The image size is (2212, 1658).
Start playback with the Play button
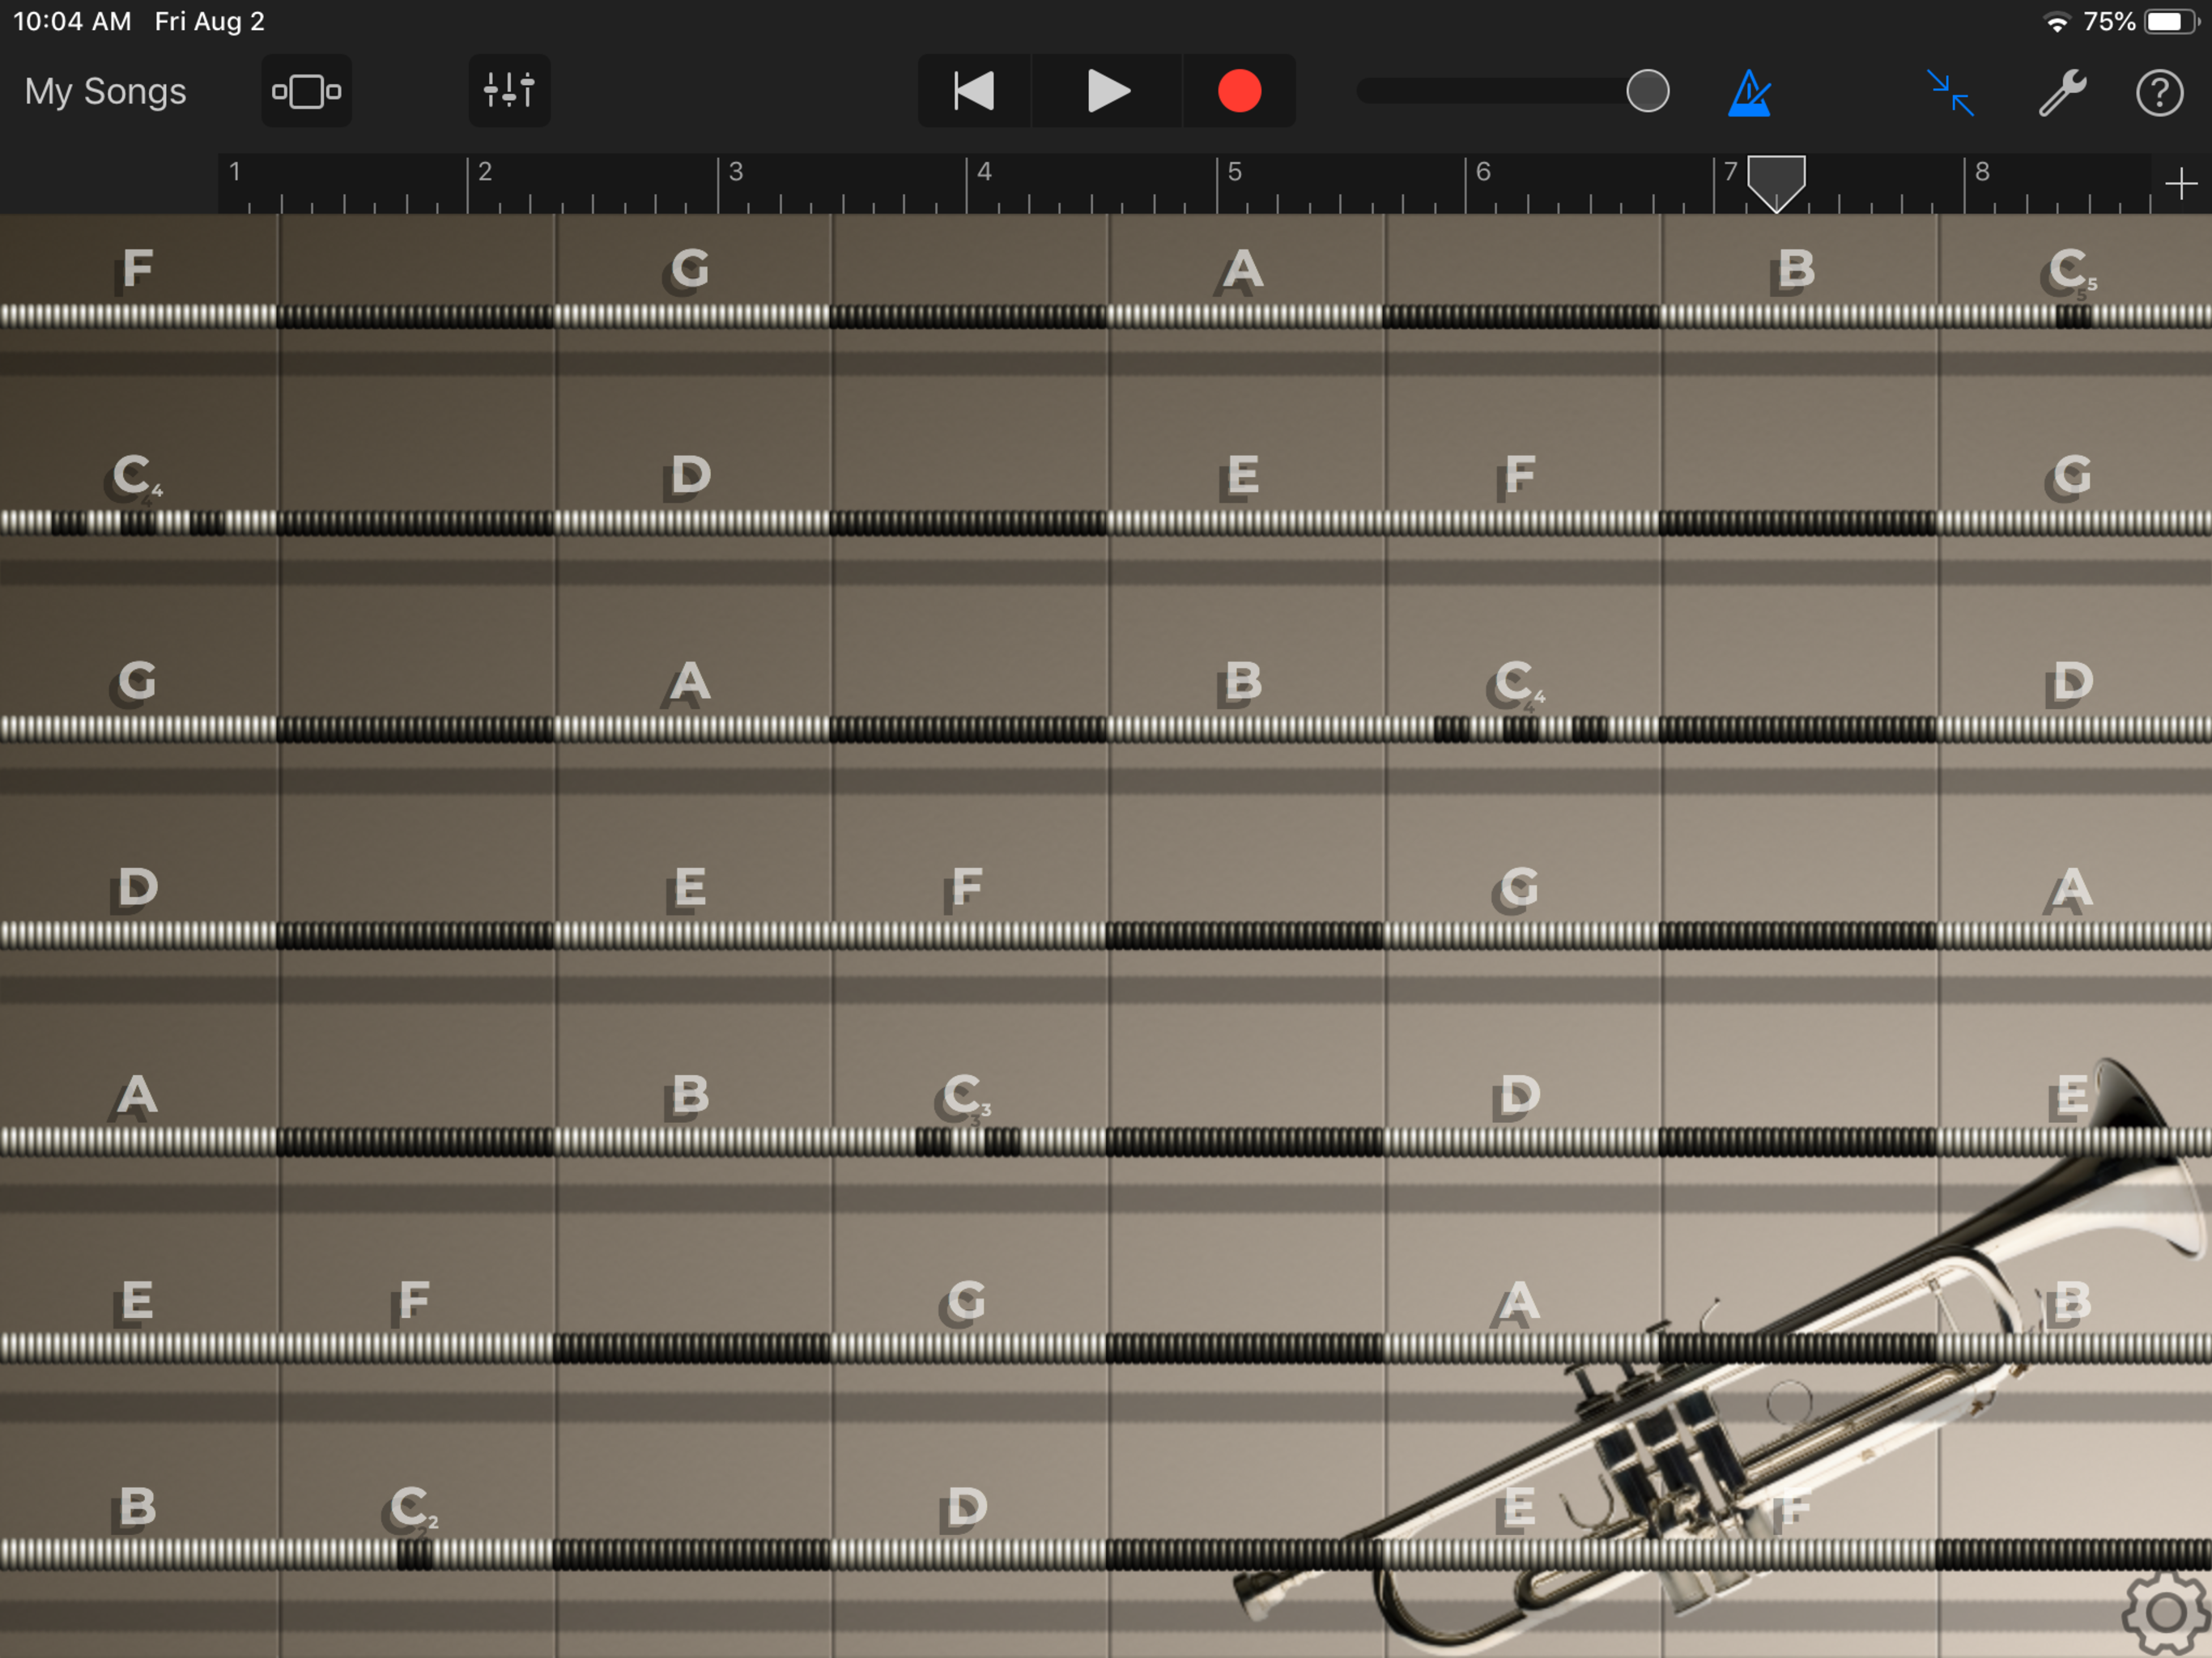click(x=1107, y=91)
